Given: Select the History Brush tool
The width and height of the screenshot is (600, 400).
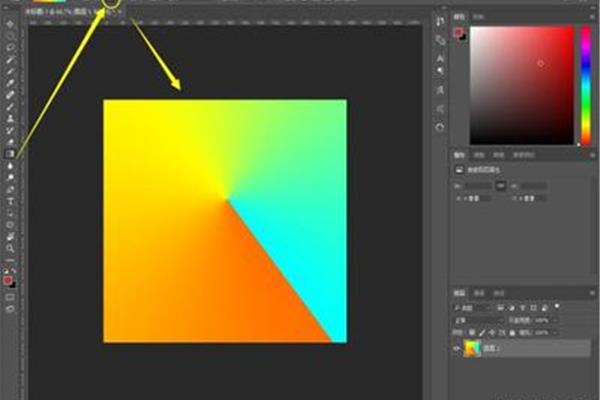Looking at the screenshot, I should (10, 131).
